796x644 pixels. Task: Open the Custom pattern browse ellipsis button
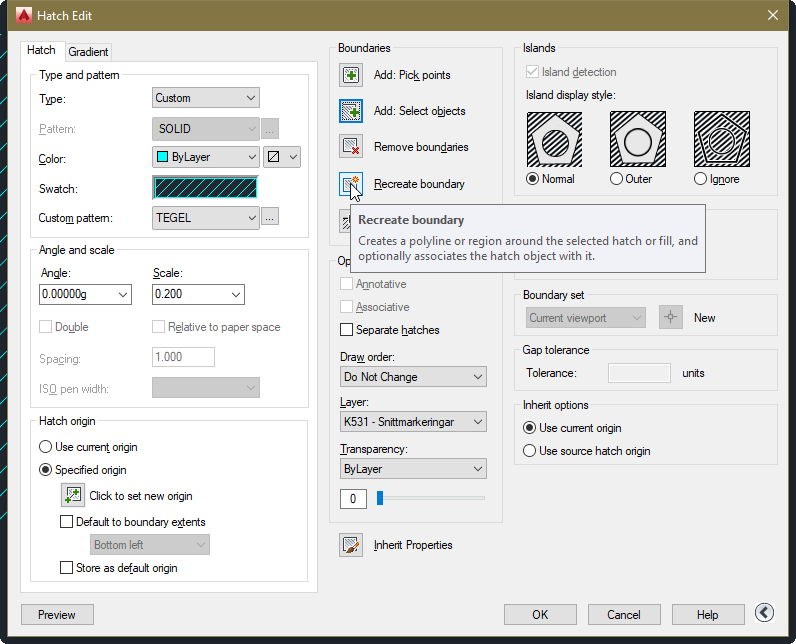[x=270, y=217]
